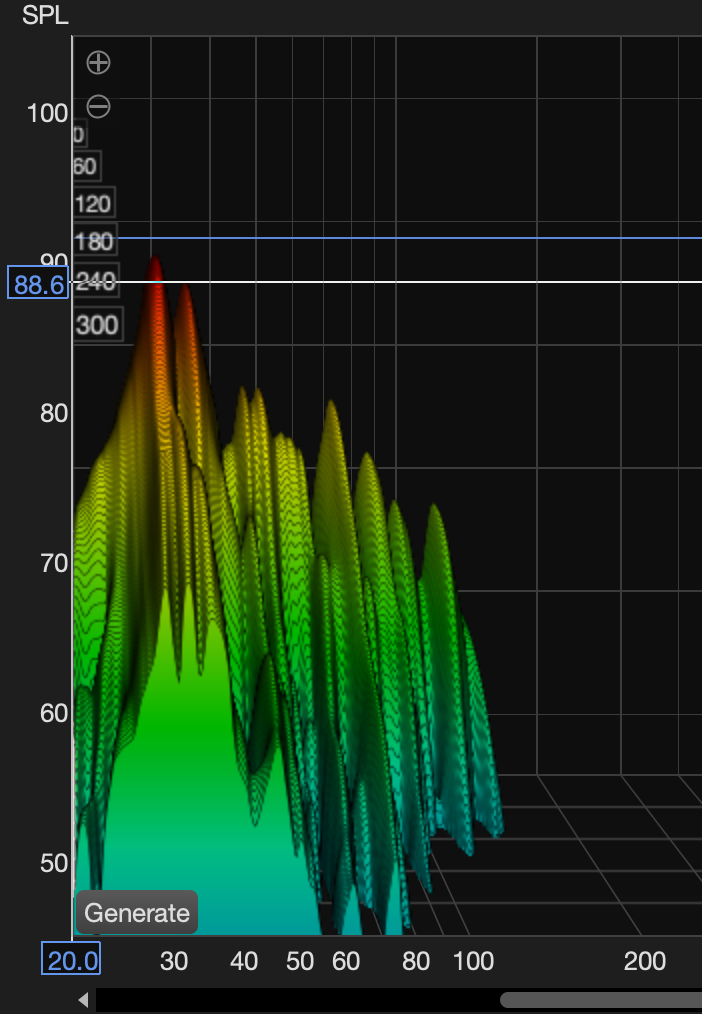Click the white horizontal cursor line

pos(450,282)
